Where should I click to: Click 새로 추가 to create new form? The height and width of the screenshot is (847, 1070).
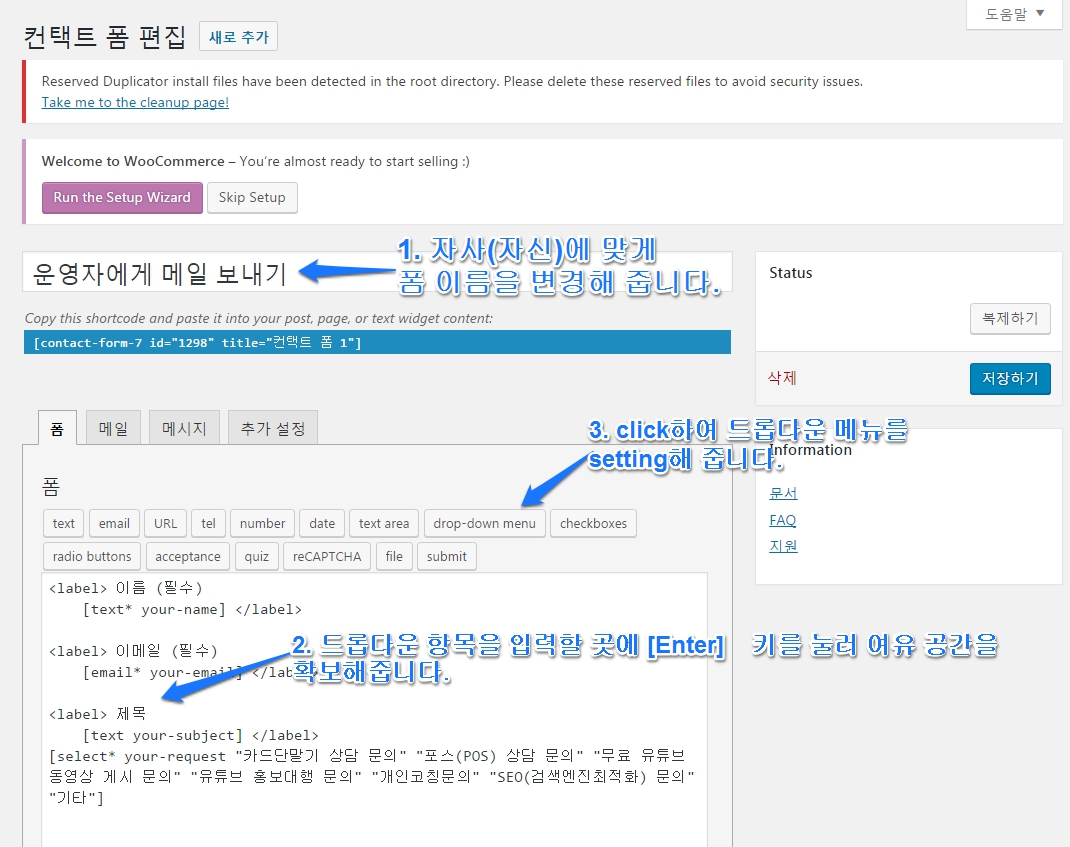[x=238, y=35]
